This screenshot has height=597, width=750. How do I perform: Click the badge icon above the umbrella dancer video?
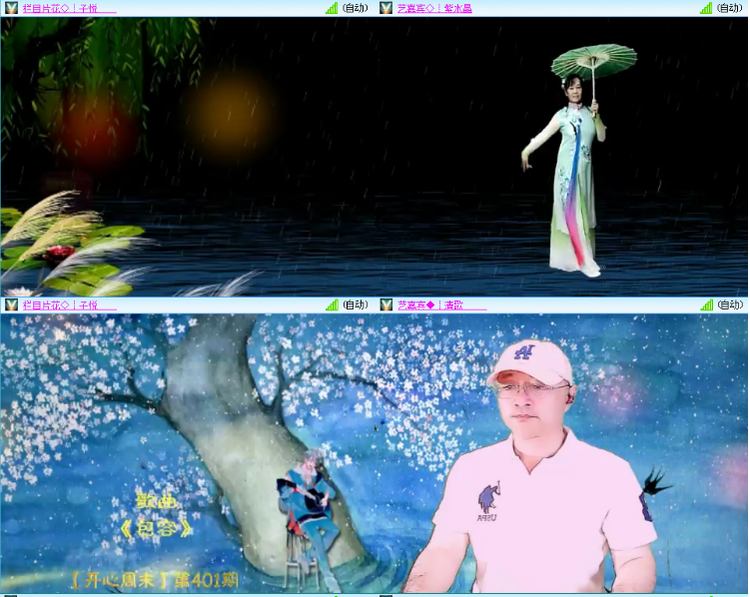click(386, 8)
